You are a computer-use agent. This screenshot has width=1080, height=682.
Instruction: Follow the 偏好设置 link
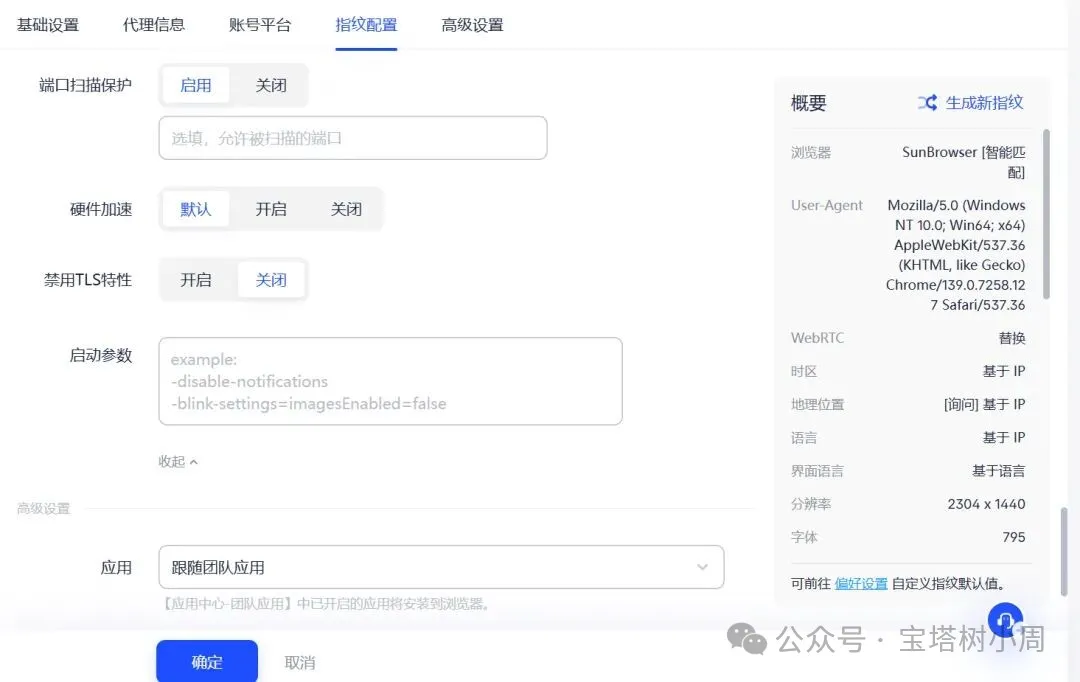point(861,583)
